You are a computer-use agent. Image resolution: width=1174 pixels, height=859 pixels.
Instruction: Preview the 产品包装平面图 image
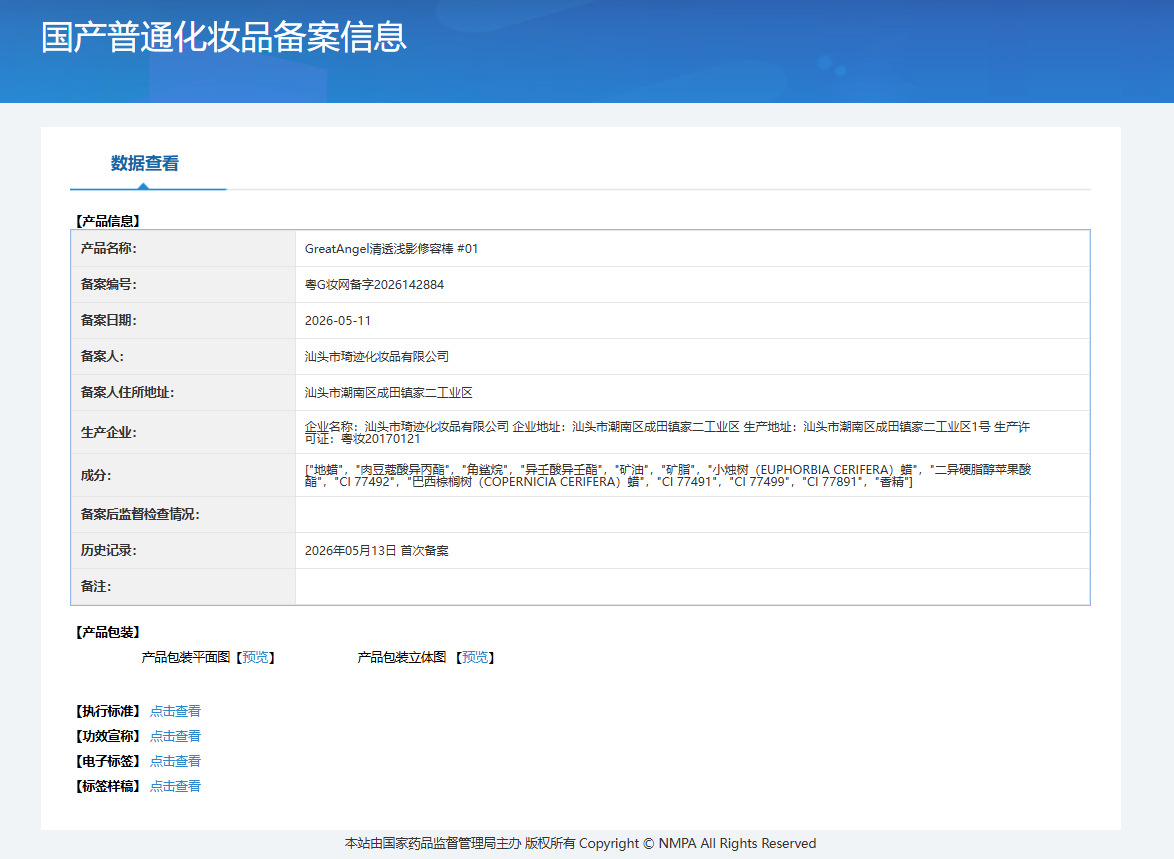(x=255, y=657)
